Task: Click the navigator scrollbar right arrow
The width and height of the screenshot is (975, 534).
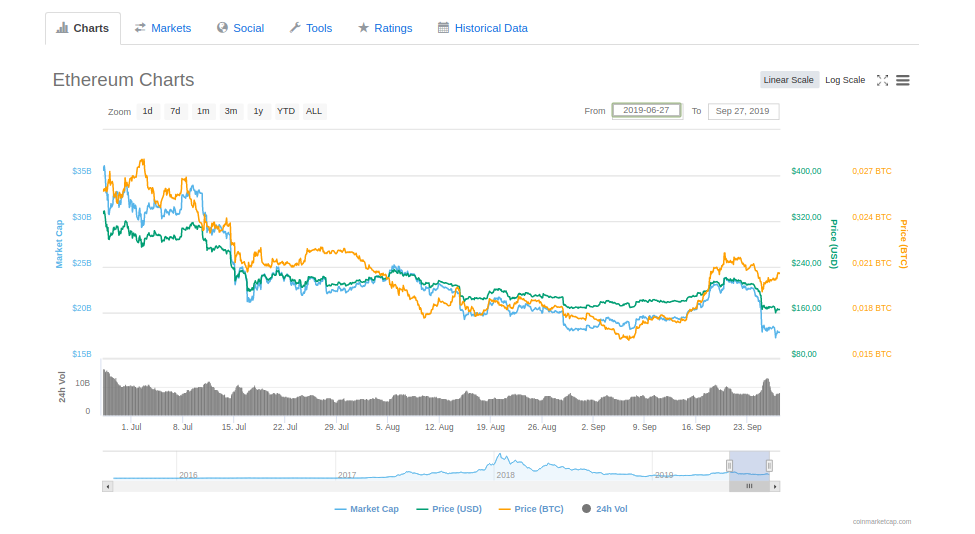Action: click(x=775, y=487)
